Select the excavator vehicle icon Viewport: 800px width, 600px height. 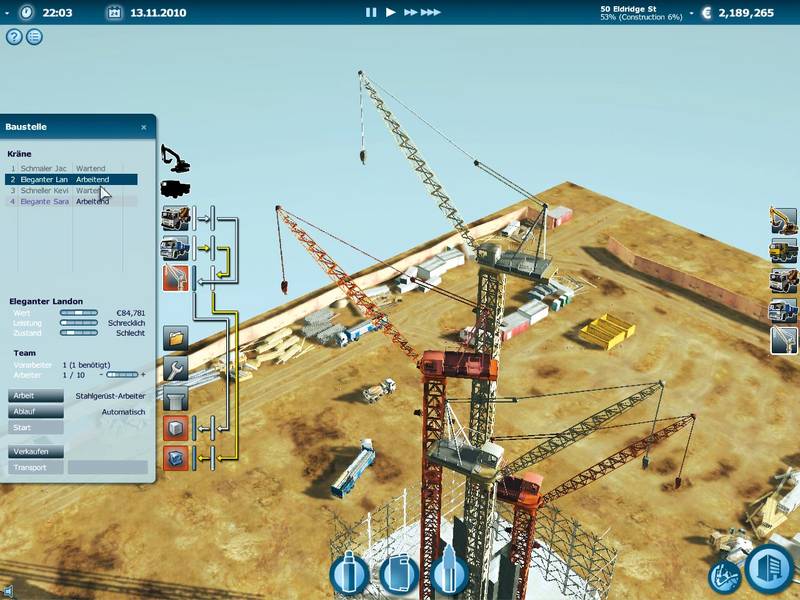click(x=174, y=159)
